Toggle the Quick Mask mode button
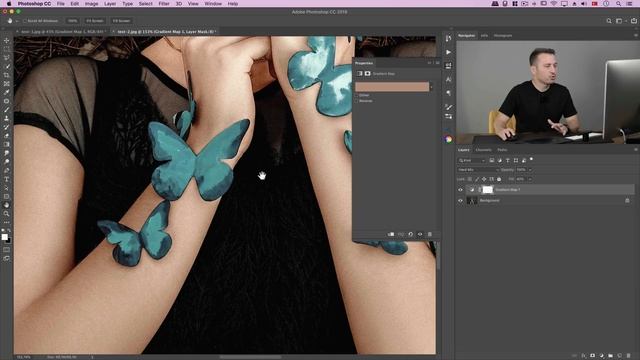 7,249
